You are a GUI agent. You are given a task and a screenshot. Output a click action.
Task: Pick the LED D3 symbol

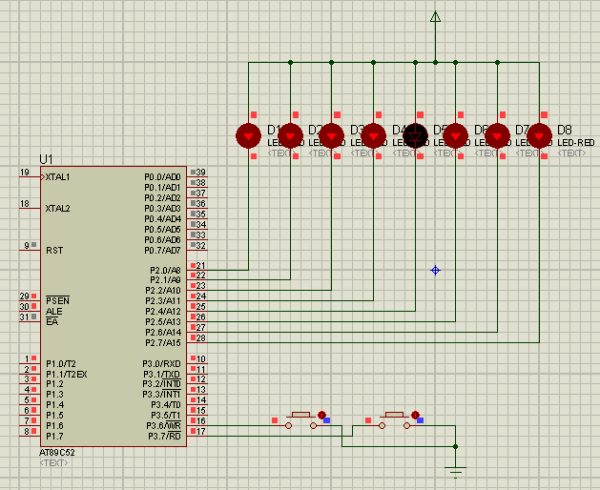(332, 135)
